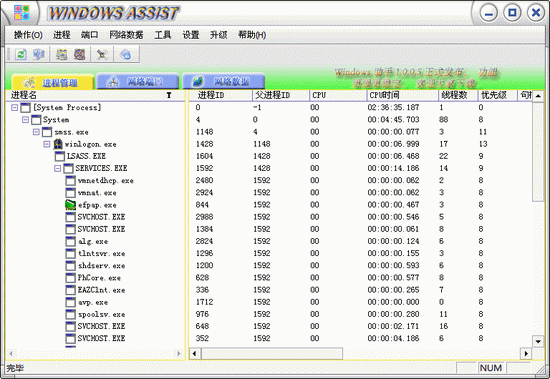Click the 网络数据 tab globe icon
The height and width of the screenshot is (379, 550).
tap(198, 82)
